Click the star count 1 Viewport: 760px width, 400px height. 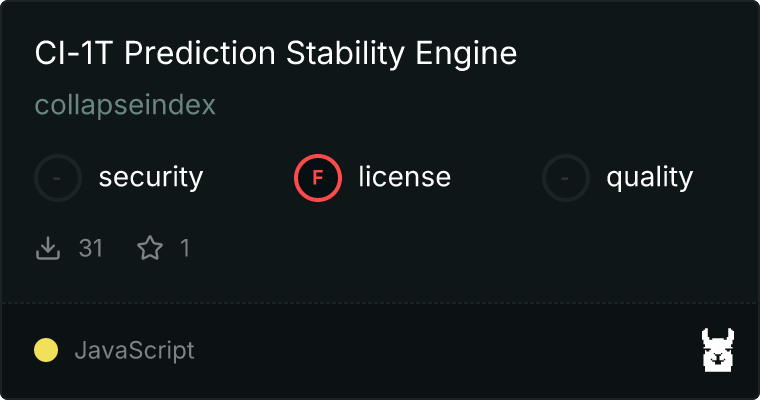(184, 248)
